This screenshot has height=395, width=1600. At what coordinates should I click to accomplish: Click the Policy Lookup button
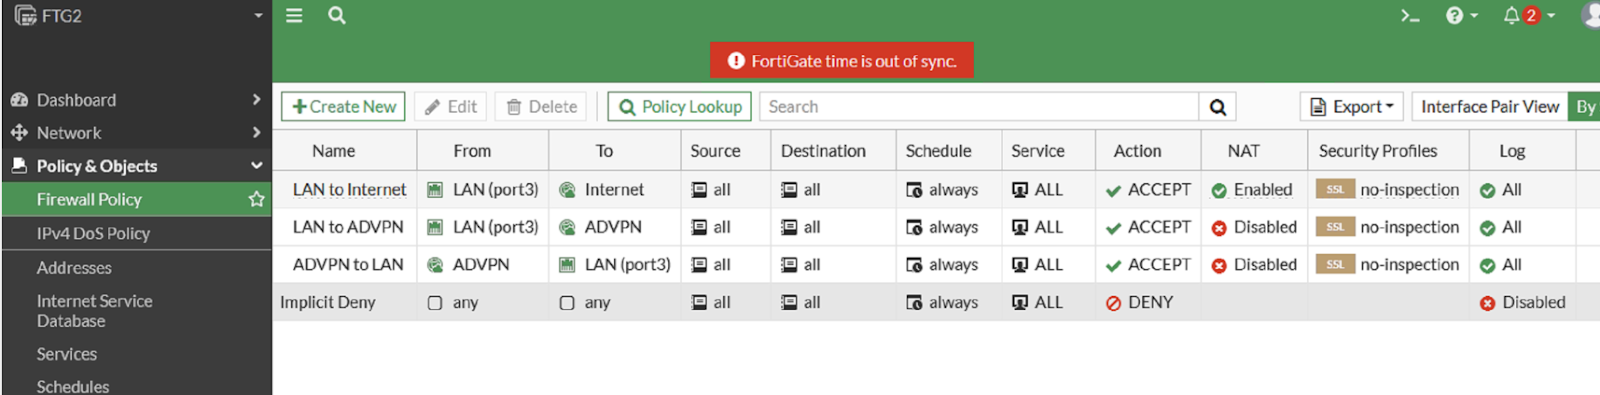pyautogui.click(x=679, y=107)
